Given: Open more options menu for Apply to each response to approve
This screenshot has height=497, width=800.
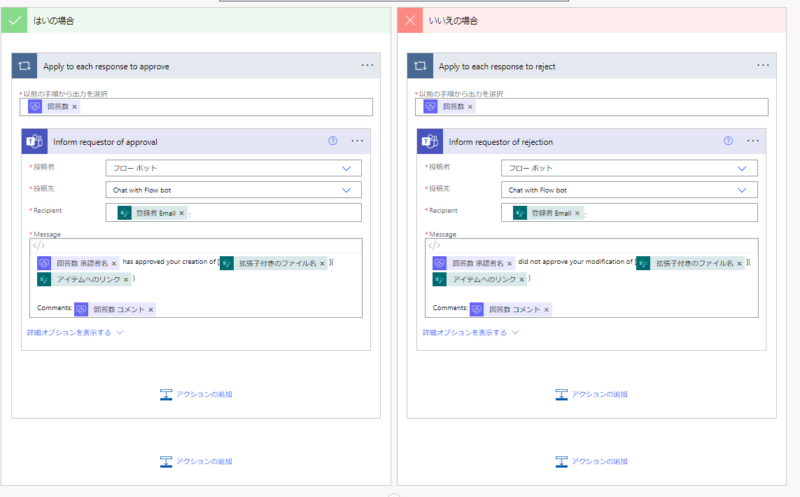Looking at the screenshot, I should point(368,66).
